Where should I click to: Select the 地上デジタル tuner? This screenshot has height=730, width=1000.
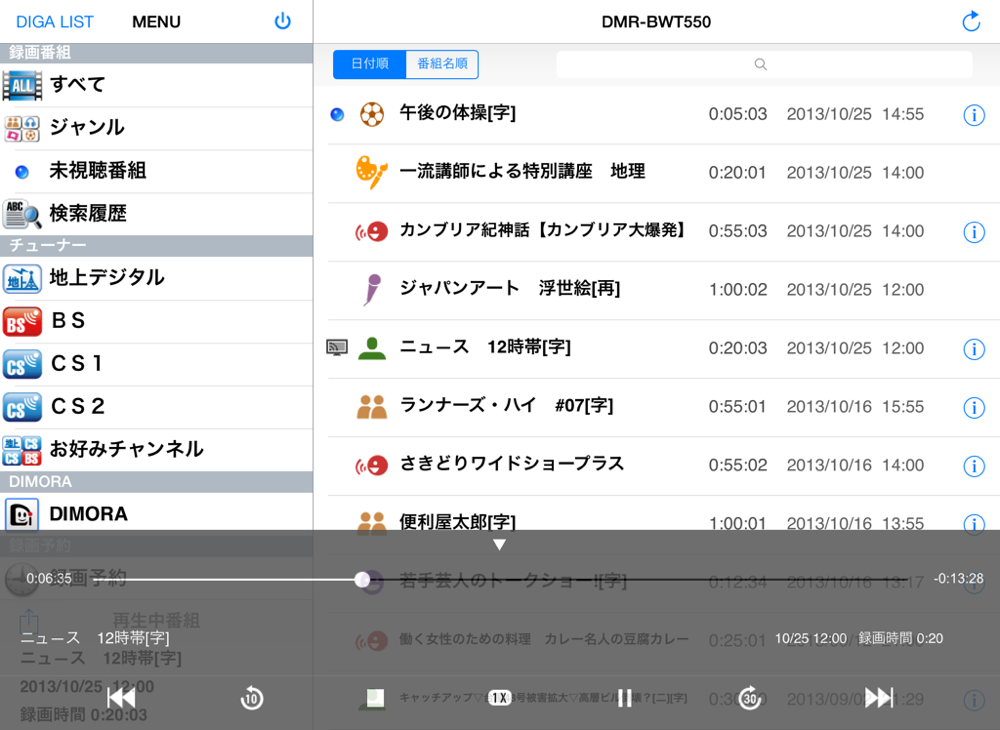pos(156,278)
